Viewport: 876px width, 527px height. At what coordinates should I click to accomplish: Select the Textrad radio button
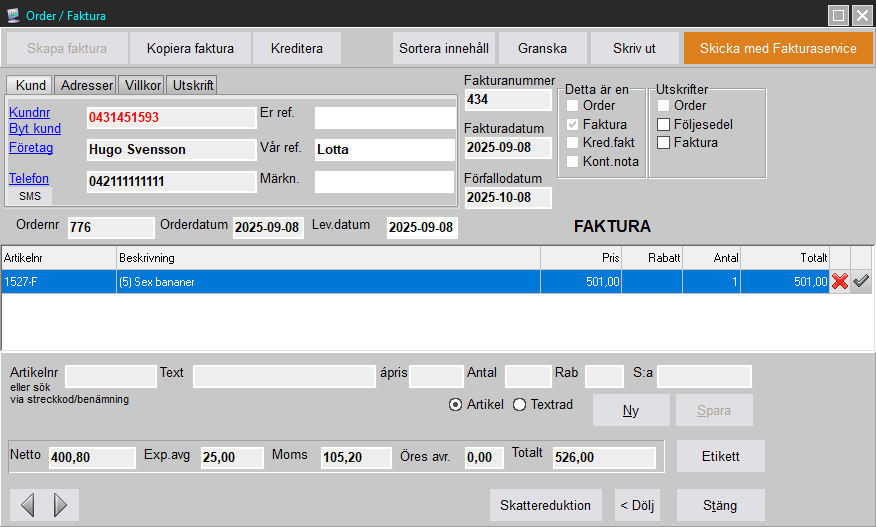(x=519, y=404)
